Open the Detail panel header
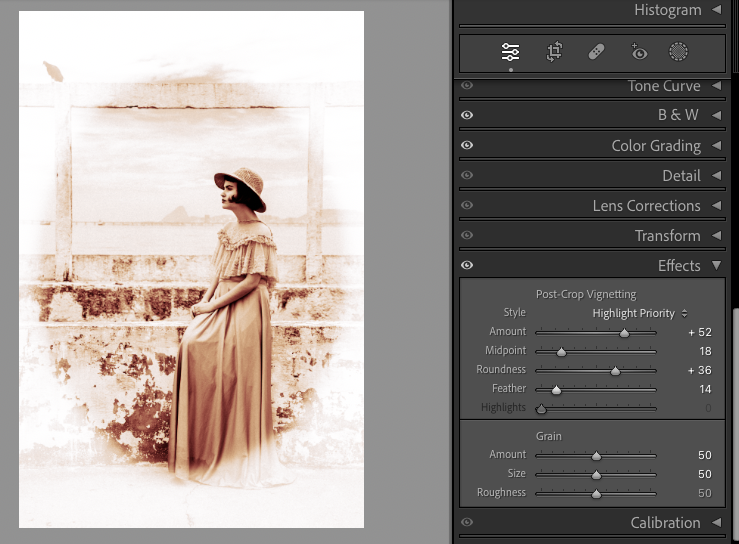Image resolution: width=739 pixels, height=544 pixels. coord(680,176)
